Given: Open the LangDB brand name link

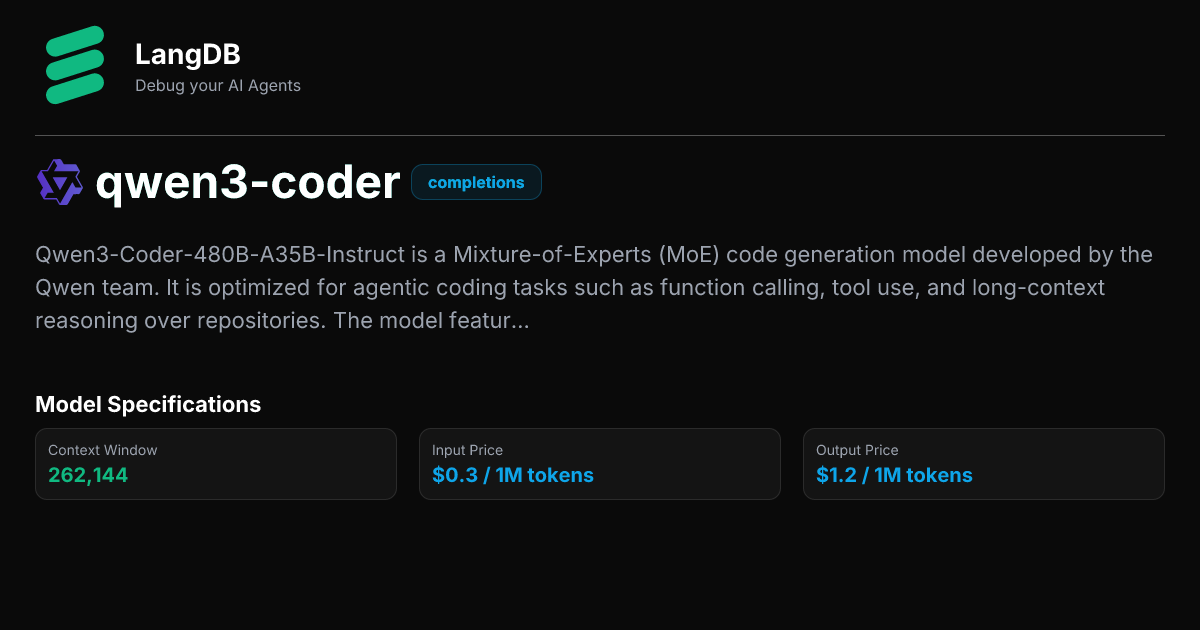Looking at the screenshot, I should (x=187, y=54).
